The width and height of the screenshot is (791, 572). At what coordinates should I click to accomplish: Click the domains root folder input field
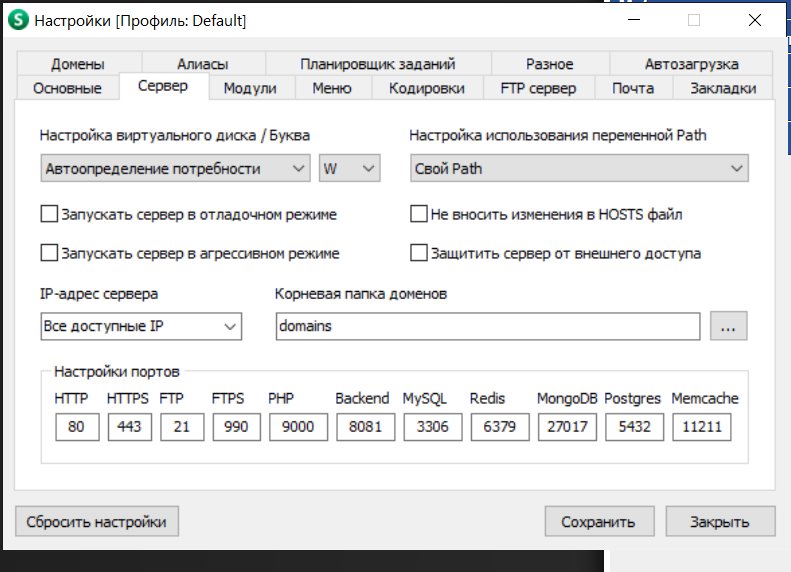click(x=487, y=326)
